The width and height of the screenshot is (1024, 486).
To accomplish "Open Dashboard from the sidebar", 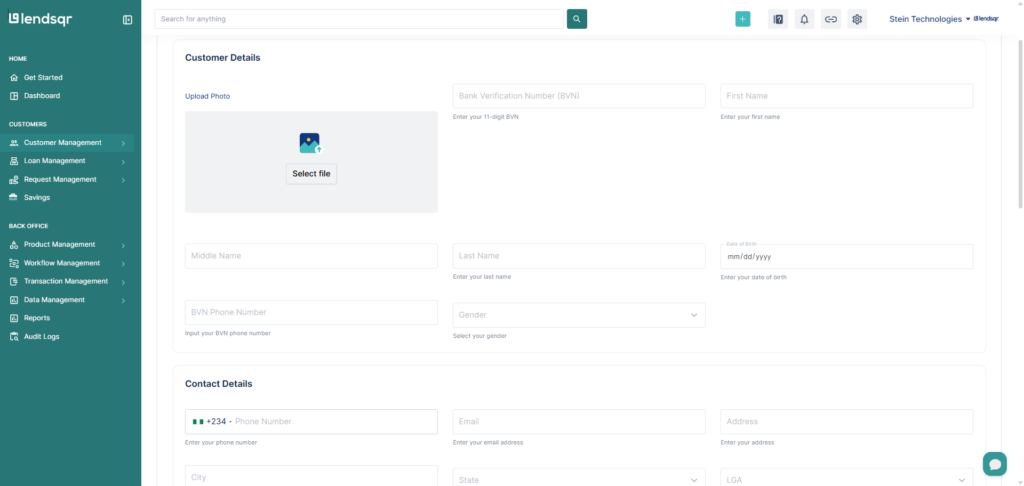I will click(x=42, y=96).
